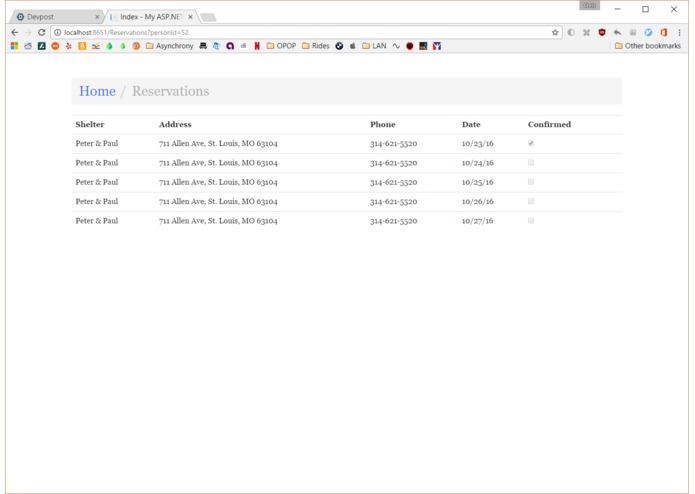695x494 pixels.
Task: Open the Apple logo bookmark
Action: tap(352, 46)
